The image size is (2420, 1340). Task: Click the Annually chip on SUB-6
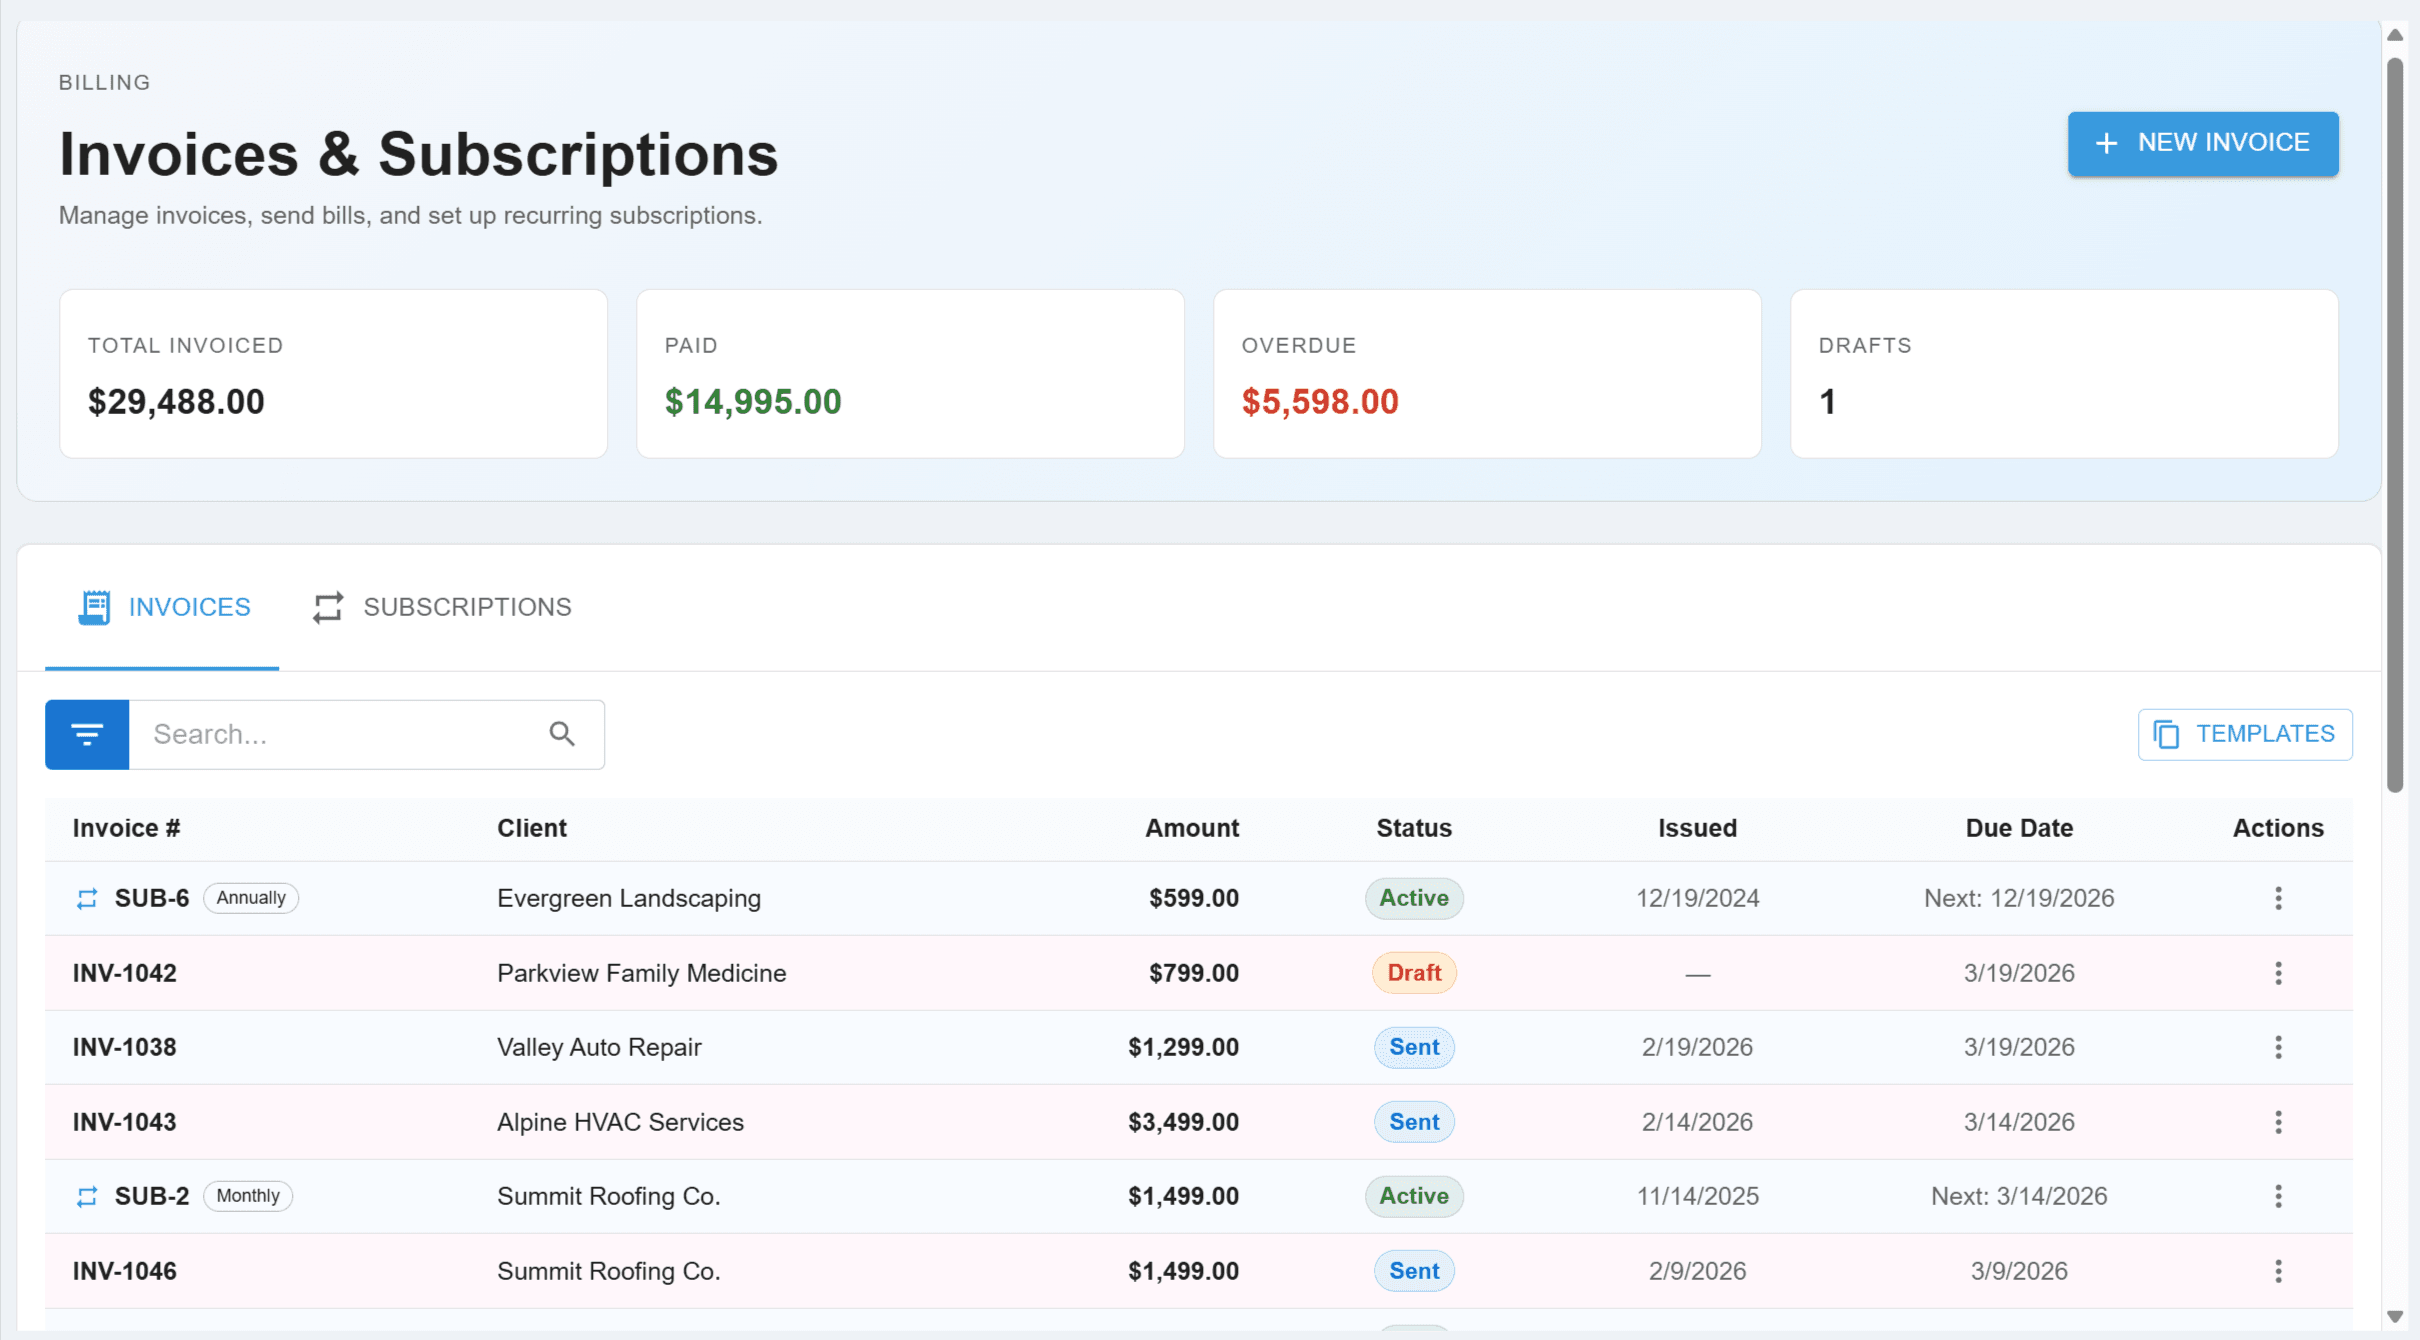click(x=251, y=898)
